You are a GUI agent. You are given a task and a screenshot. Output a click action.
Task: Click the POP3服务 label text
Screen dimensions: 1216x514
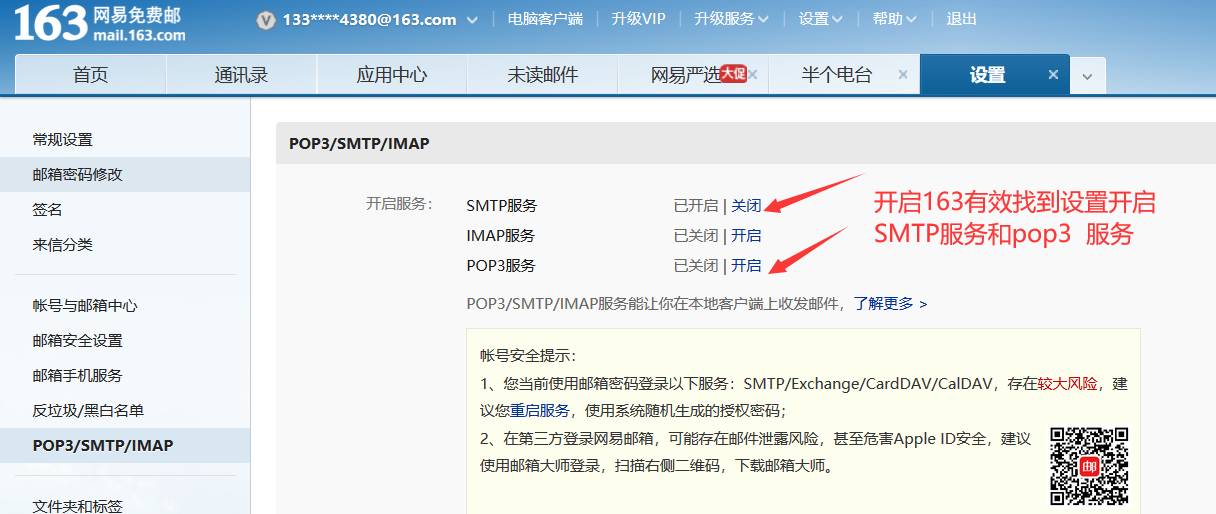point(501,266)
